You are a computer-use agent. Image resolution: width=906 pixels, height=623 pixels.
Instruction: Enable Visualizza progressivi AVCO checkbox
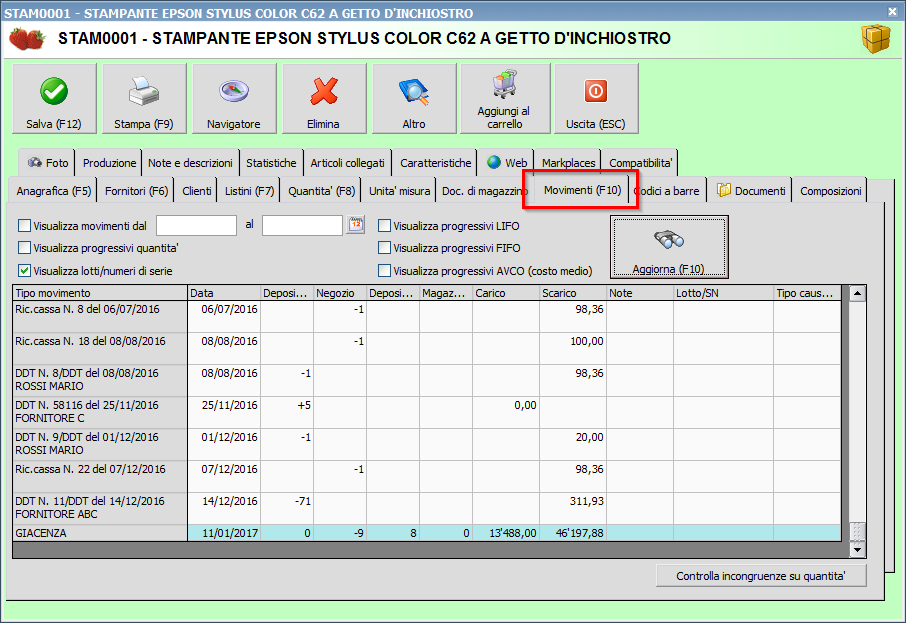click(x=384, y=270)
